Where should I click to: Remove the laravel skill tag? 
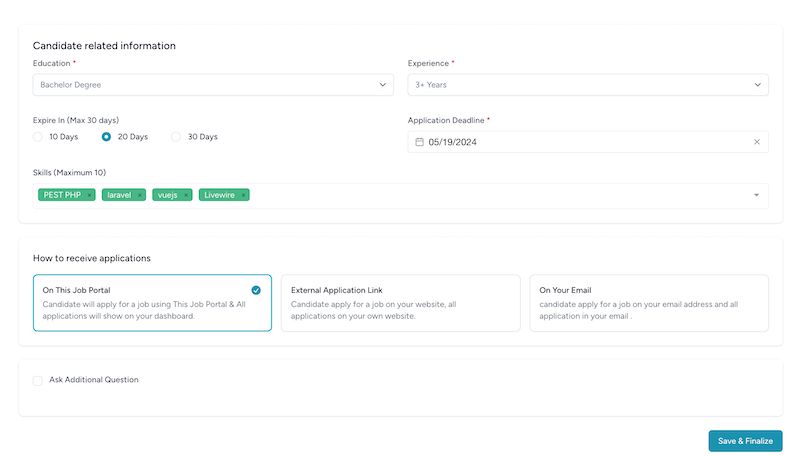click(140, 195)
